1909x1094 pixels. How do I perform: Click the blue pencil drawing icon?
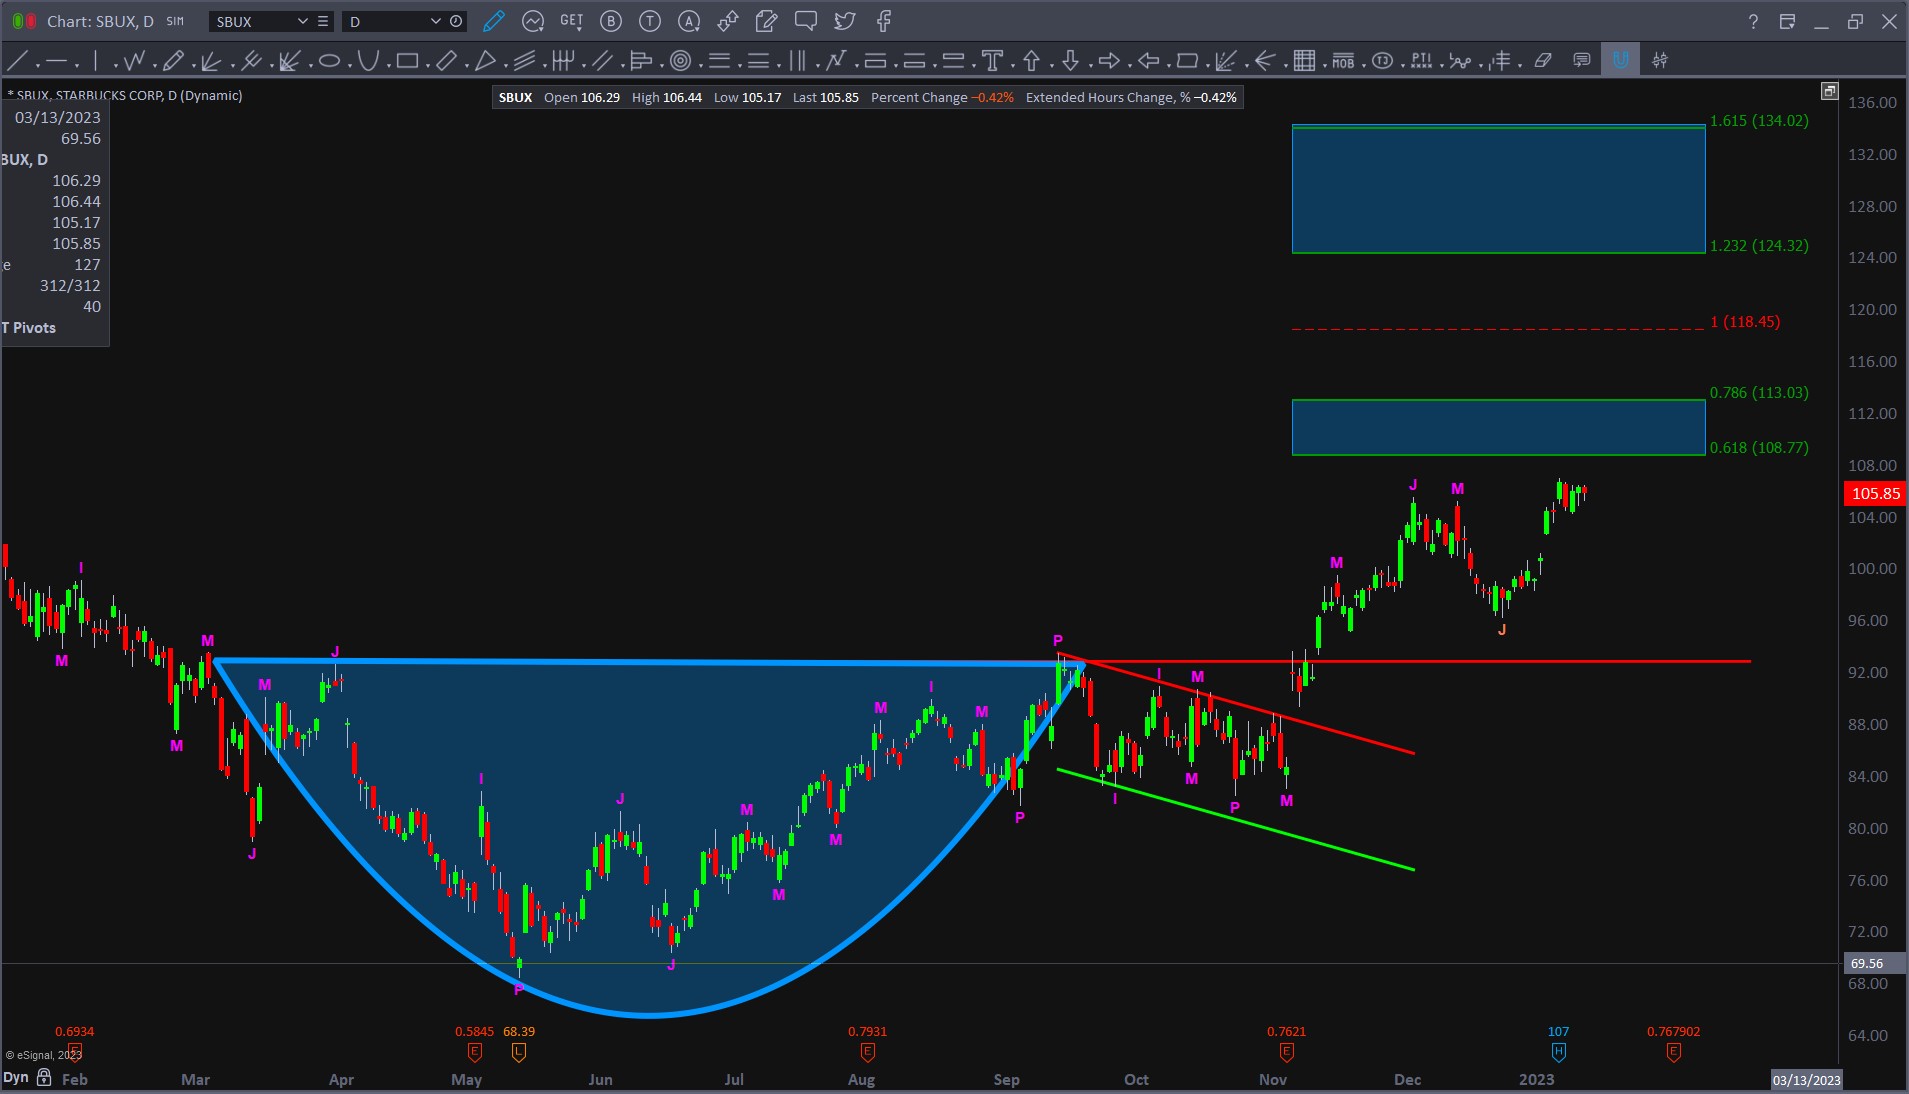click(493, 21)
